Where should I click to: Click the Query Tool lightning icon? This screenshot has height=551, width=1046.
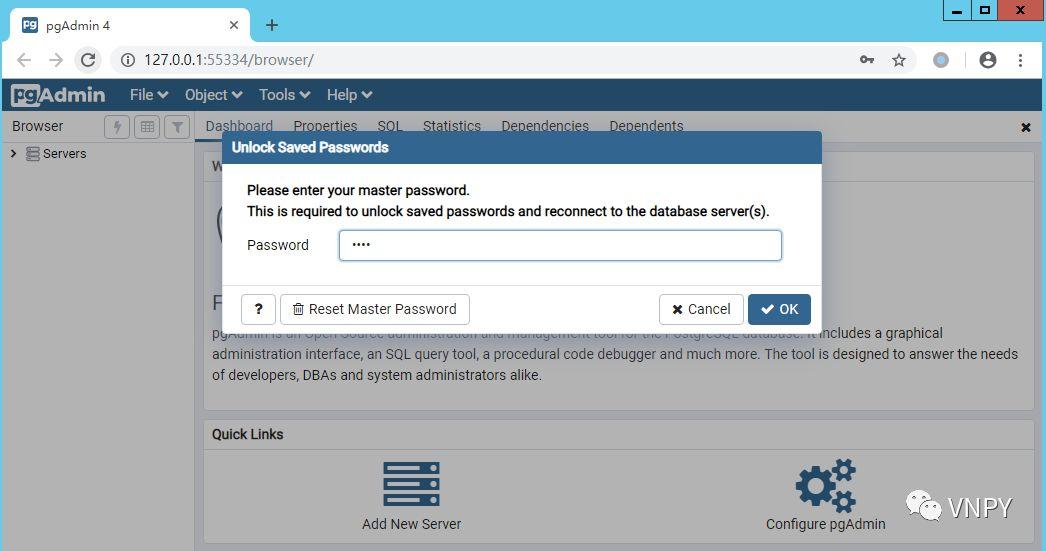pyautogui.click(x=117, y=126)
